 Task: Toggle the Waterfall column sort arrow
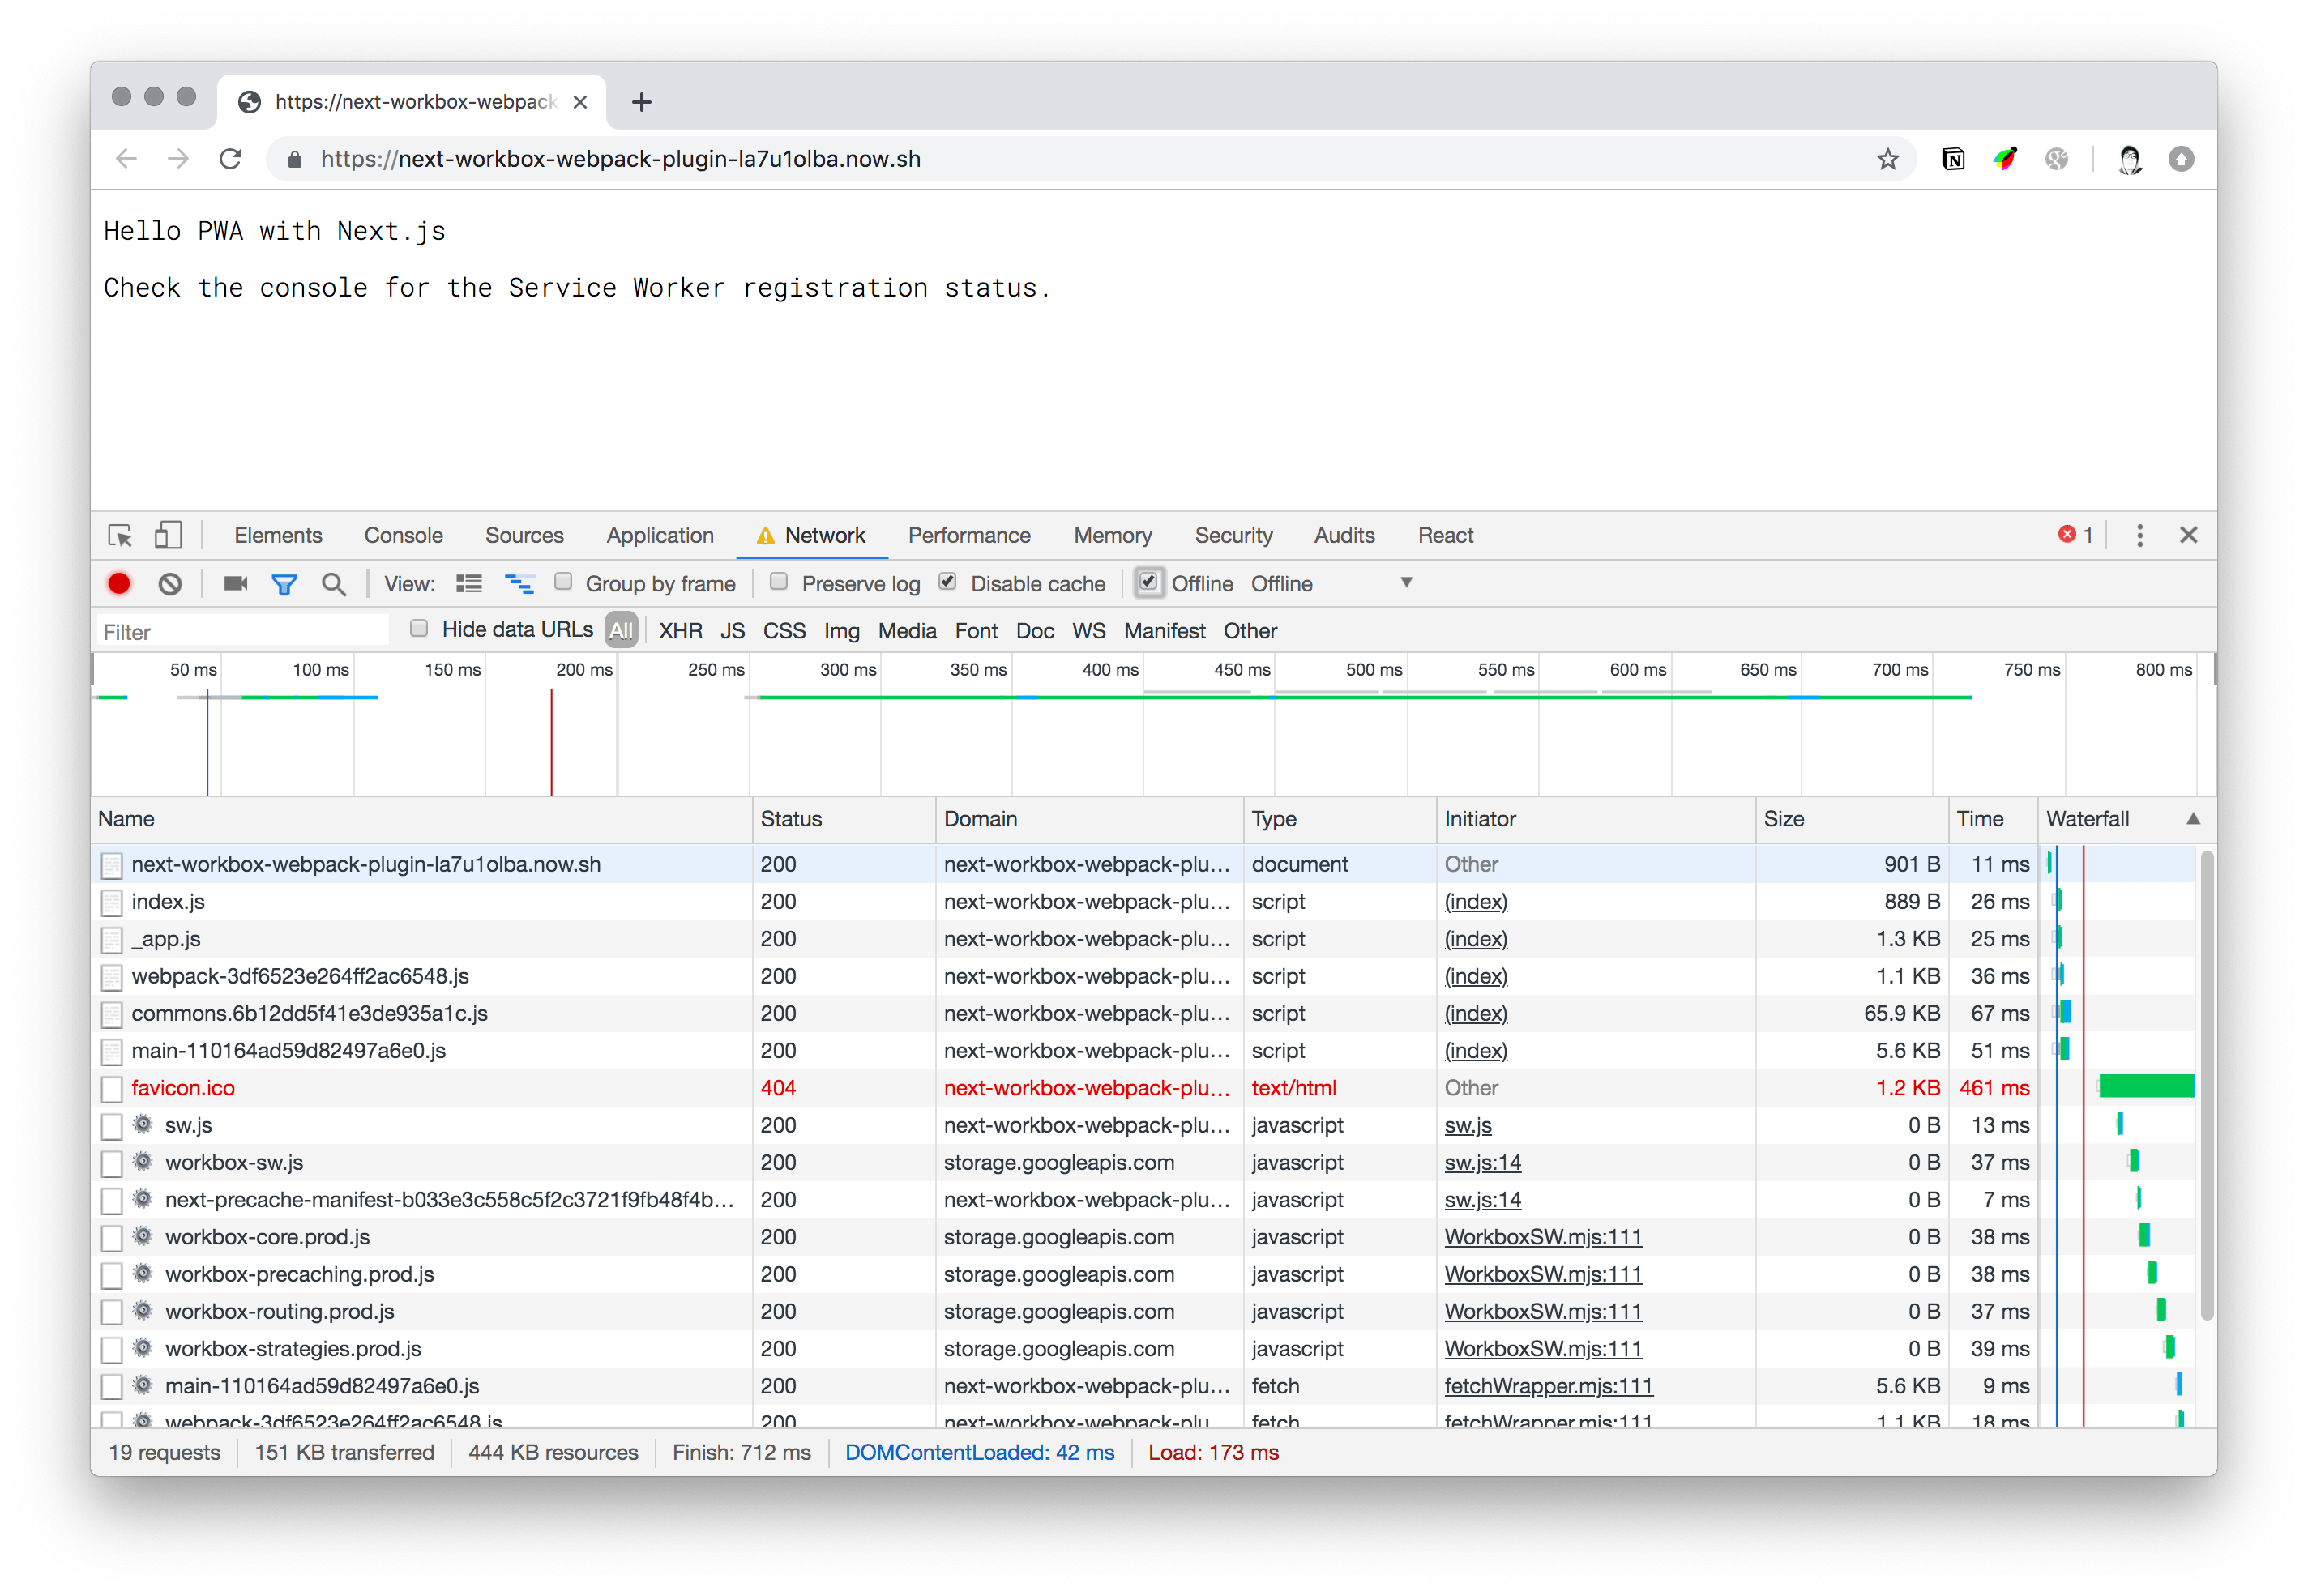(2193, 819)
